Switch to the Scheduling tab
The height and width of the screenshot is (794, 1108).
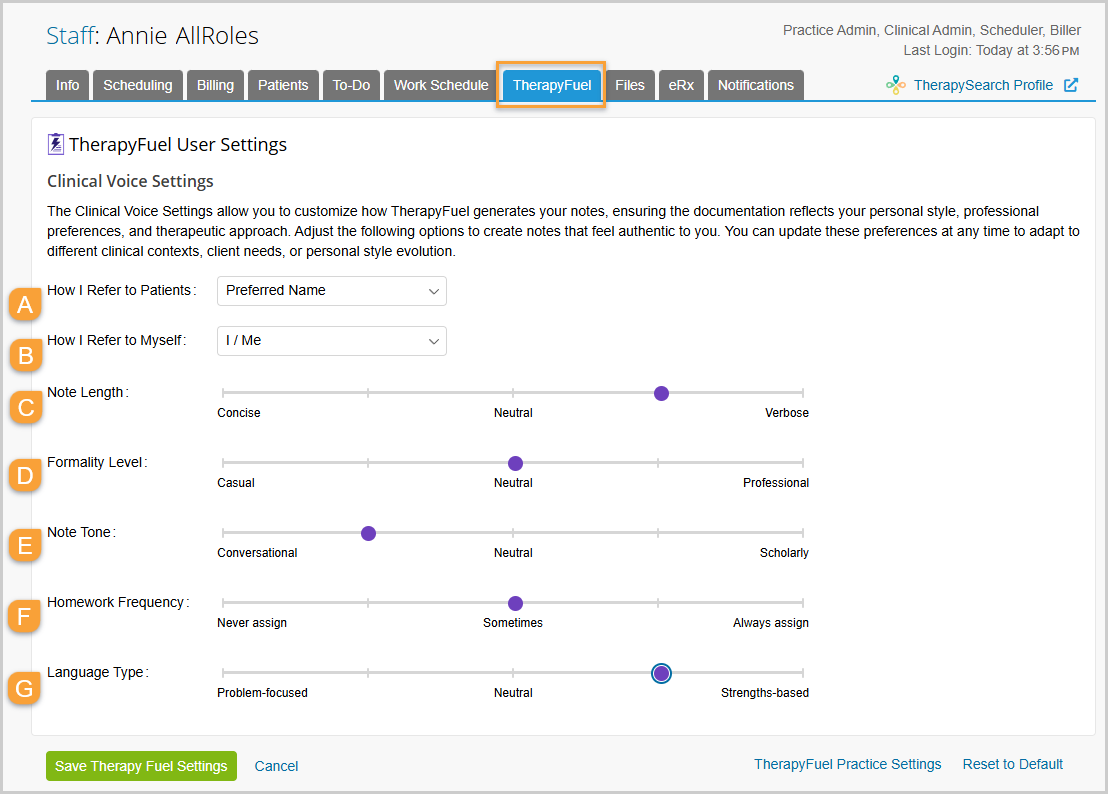point(138,85)
